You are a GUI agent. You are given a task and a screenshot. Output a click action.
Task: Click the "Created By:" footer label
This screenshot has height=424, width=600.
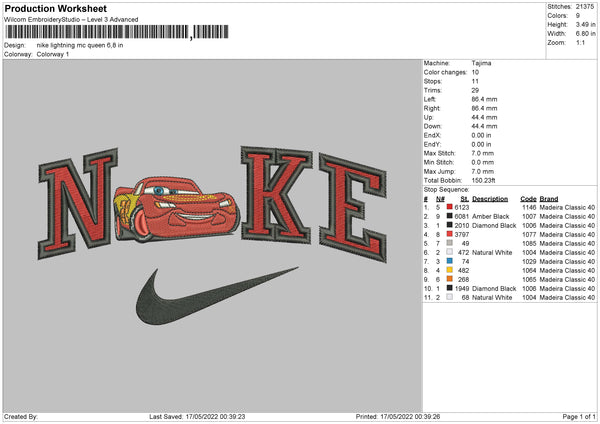tap(21, 416)
